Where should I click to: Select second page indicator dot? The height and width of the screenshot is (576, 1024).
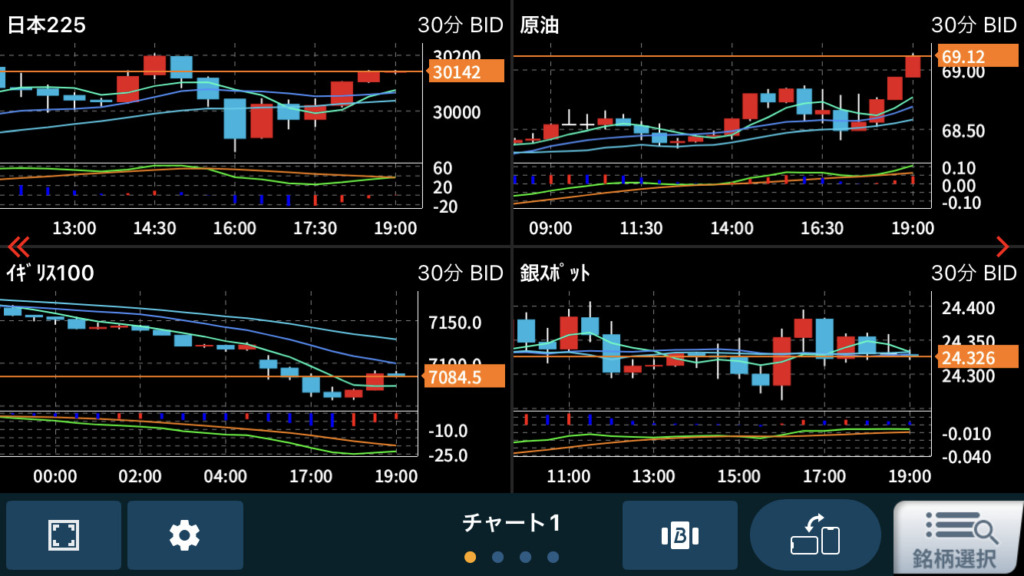click(x=498, y=557)
